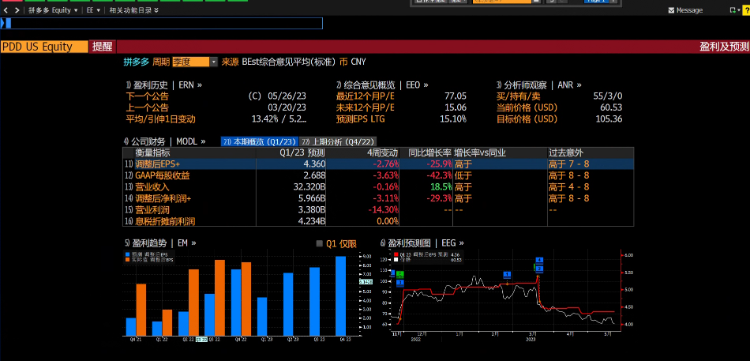Image resolution: width=750 pixels, height=361 pixels.
Task: Select the GAAP每股收益 row
Action: [378, 175]
